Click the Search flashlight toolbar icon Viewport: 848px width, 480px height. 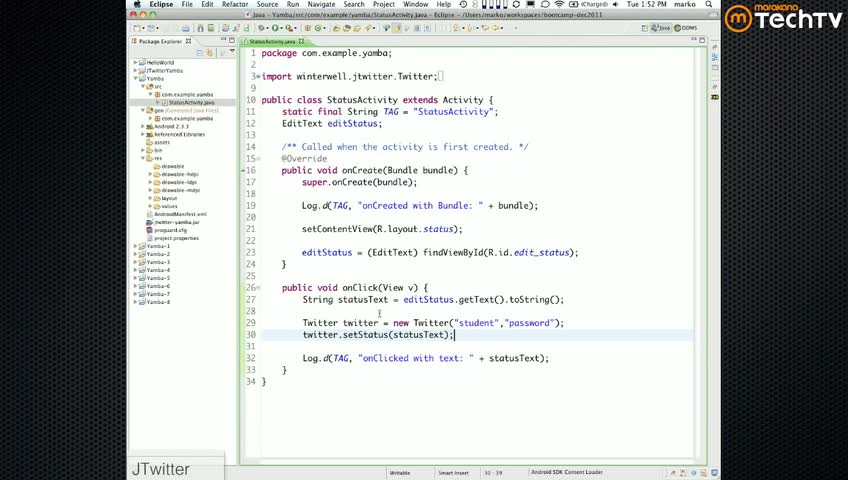[368, 28]
